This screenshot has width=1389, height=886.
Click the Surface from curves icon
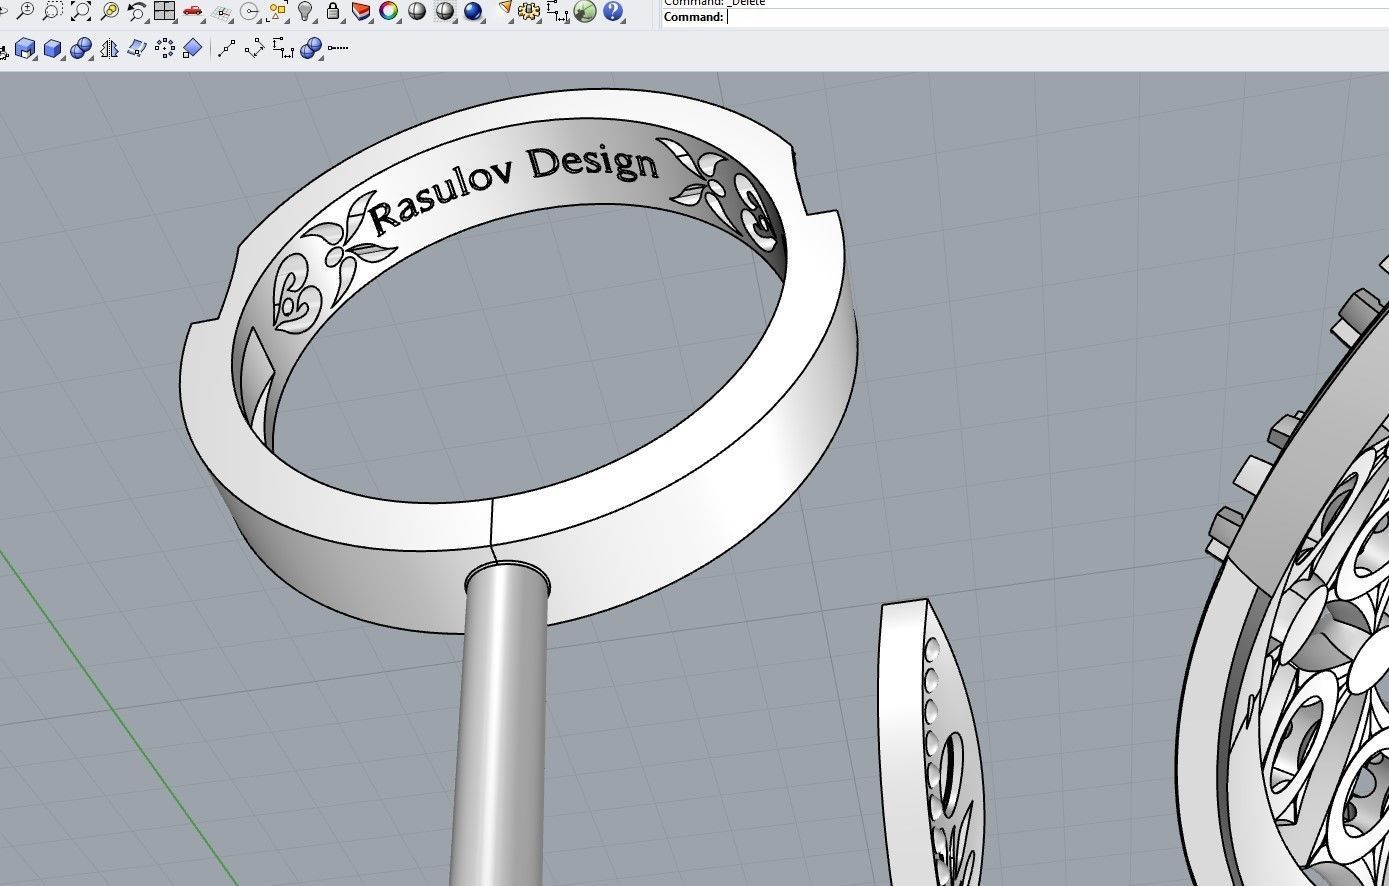(137, 48)
